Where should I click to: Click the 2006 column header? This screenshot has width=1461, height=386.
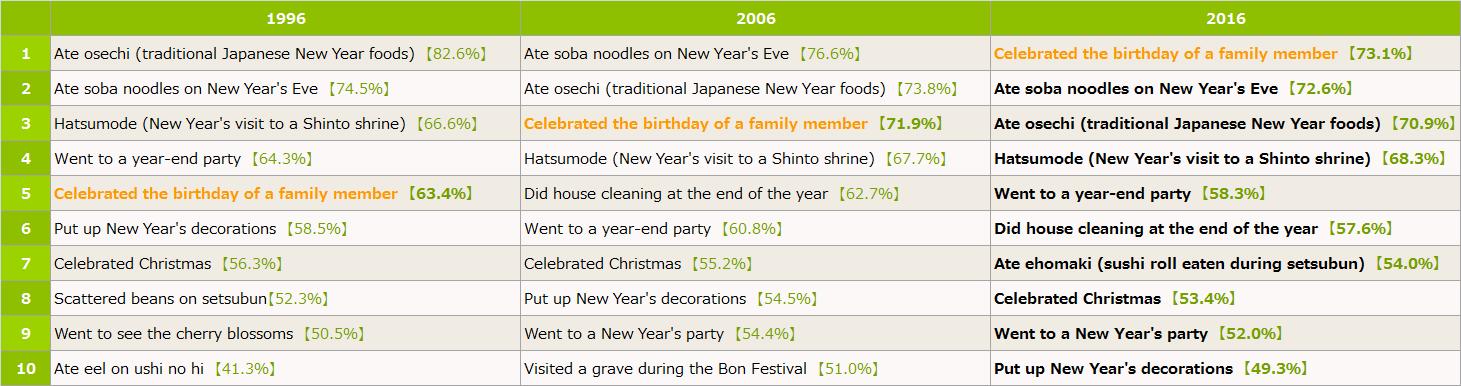click(755, 18)
